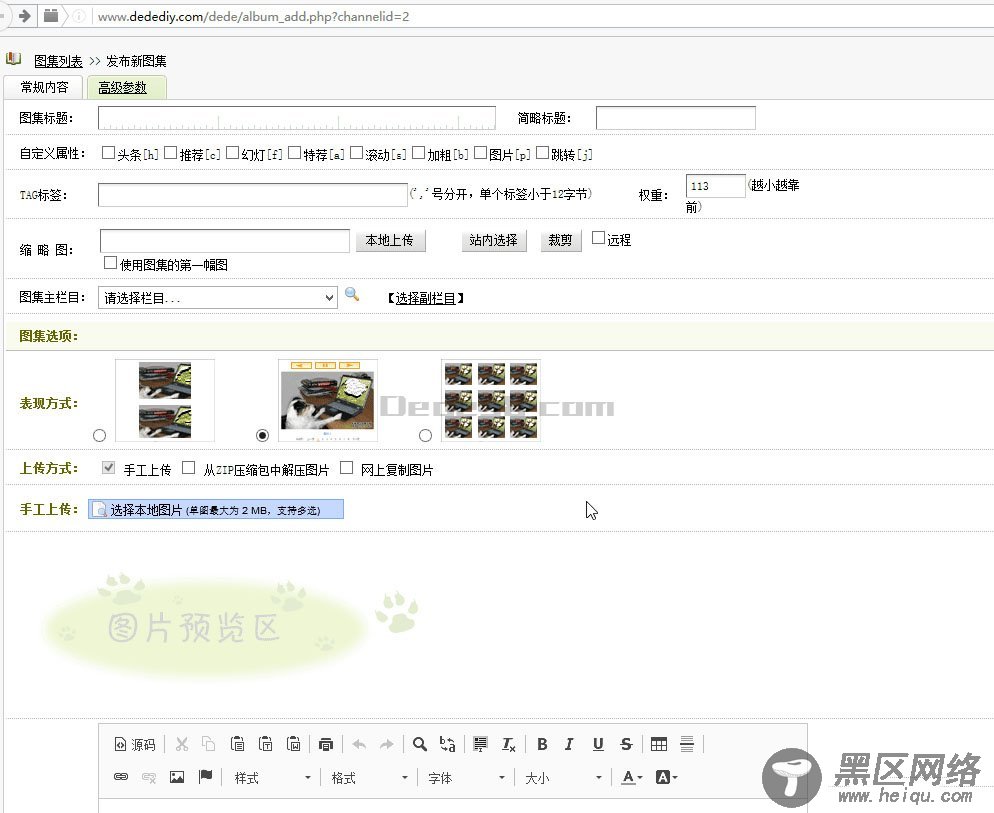994x813 pixels.
Task: Check 网上复制图片 option
Action: [x=346, y=467]
